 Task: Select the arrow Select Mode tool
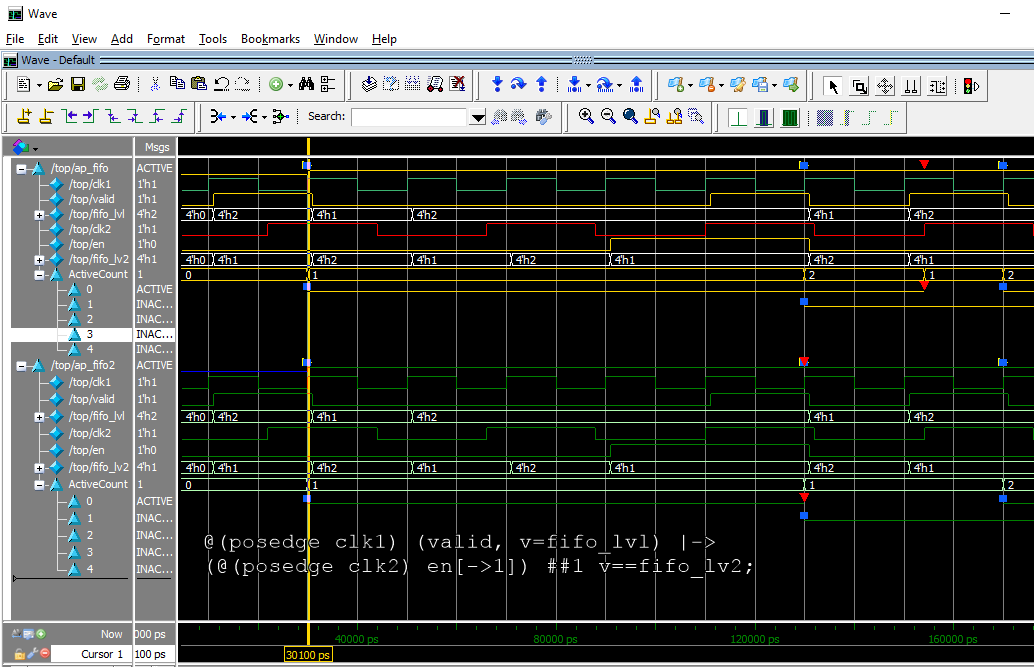click(835, 85)
